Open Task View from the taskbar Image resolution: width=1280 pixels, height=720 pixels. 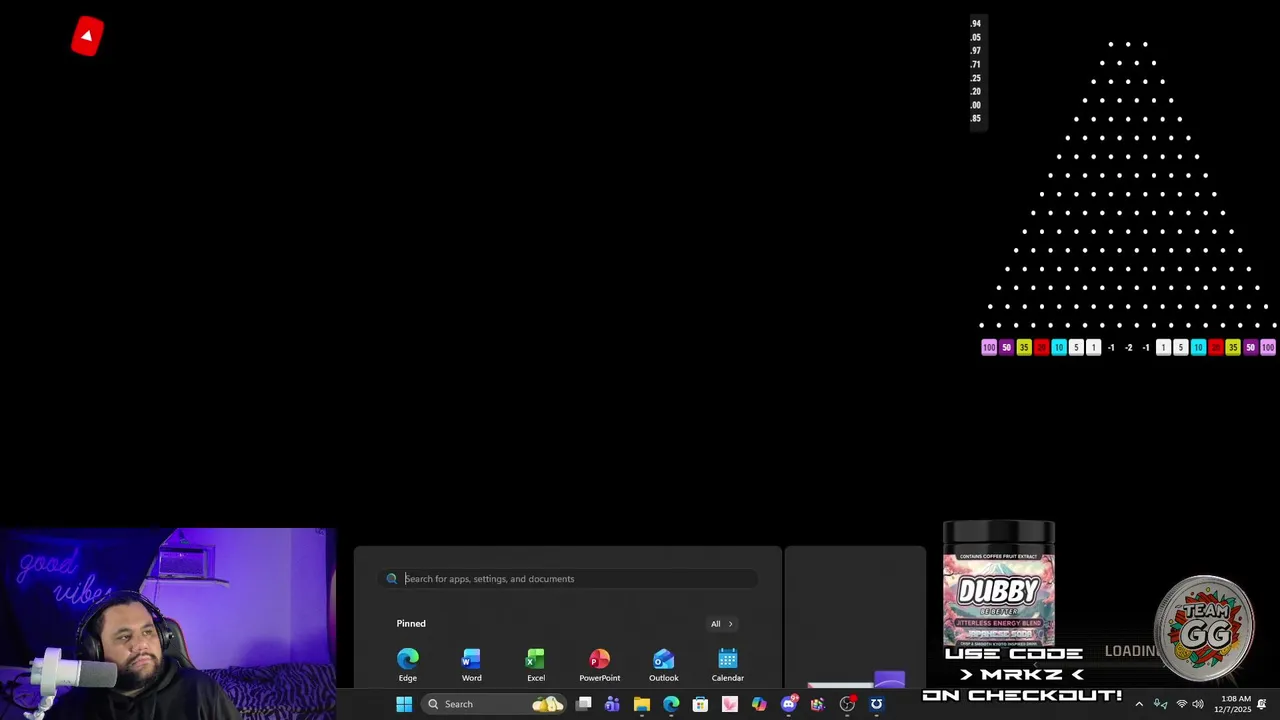[x=583, y=704]
